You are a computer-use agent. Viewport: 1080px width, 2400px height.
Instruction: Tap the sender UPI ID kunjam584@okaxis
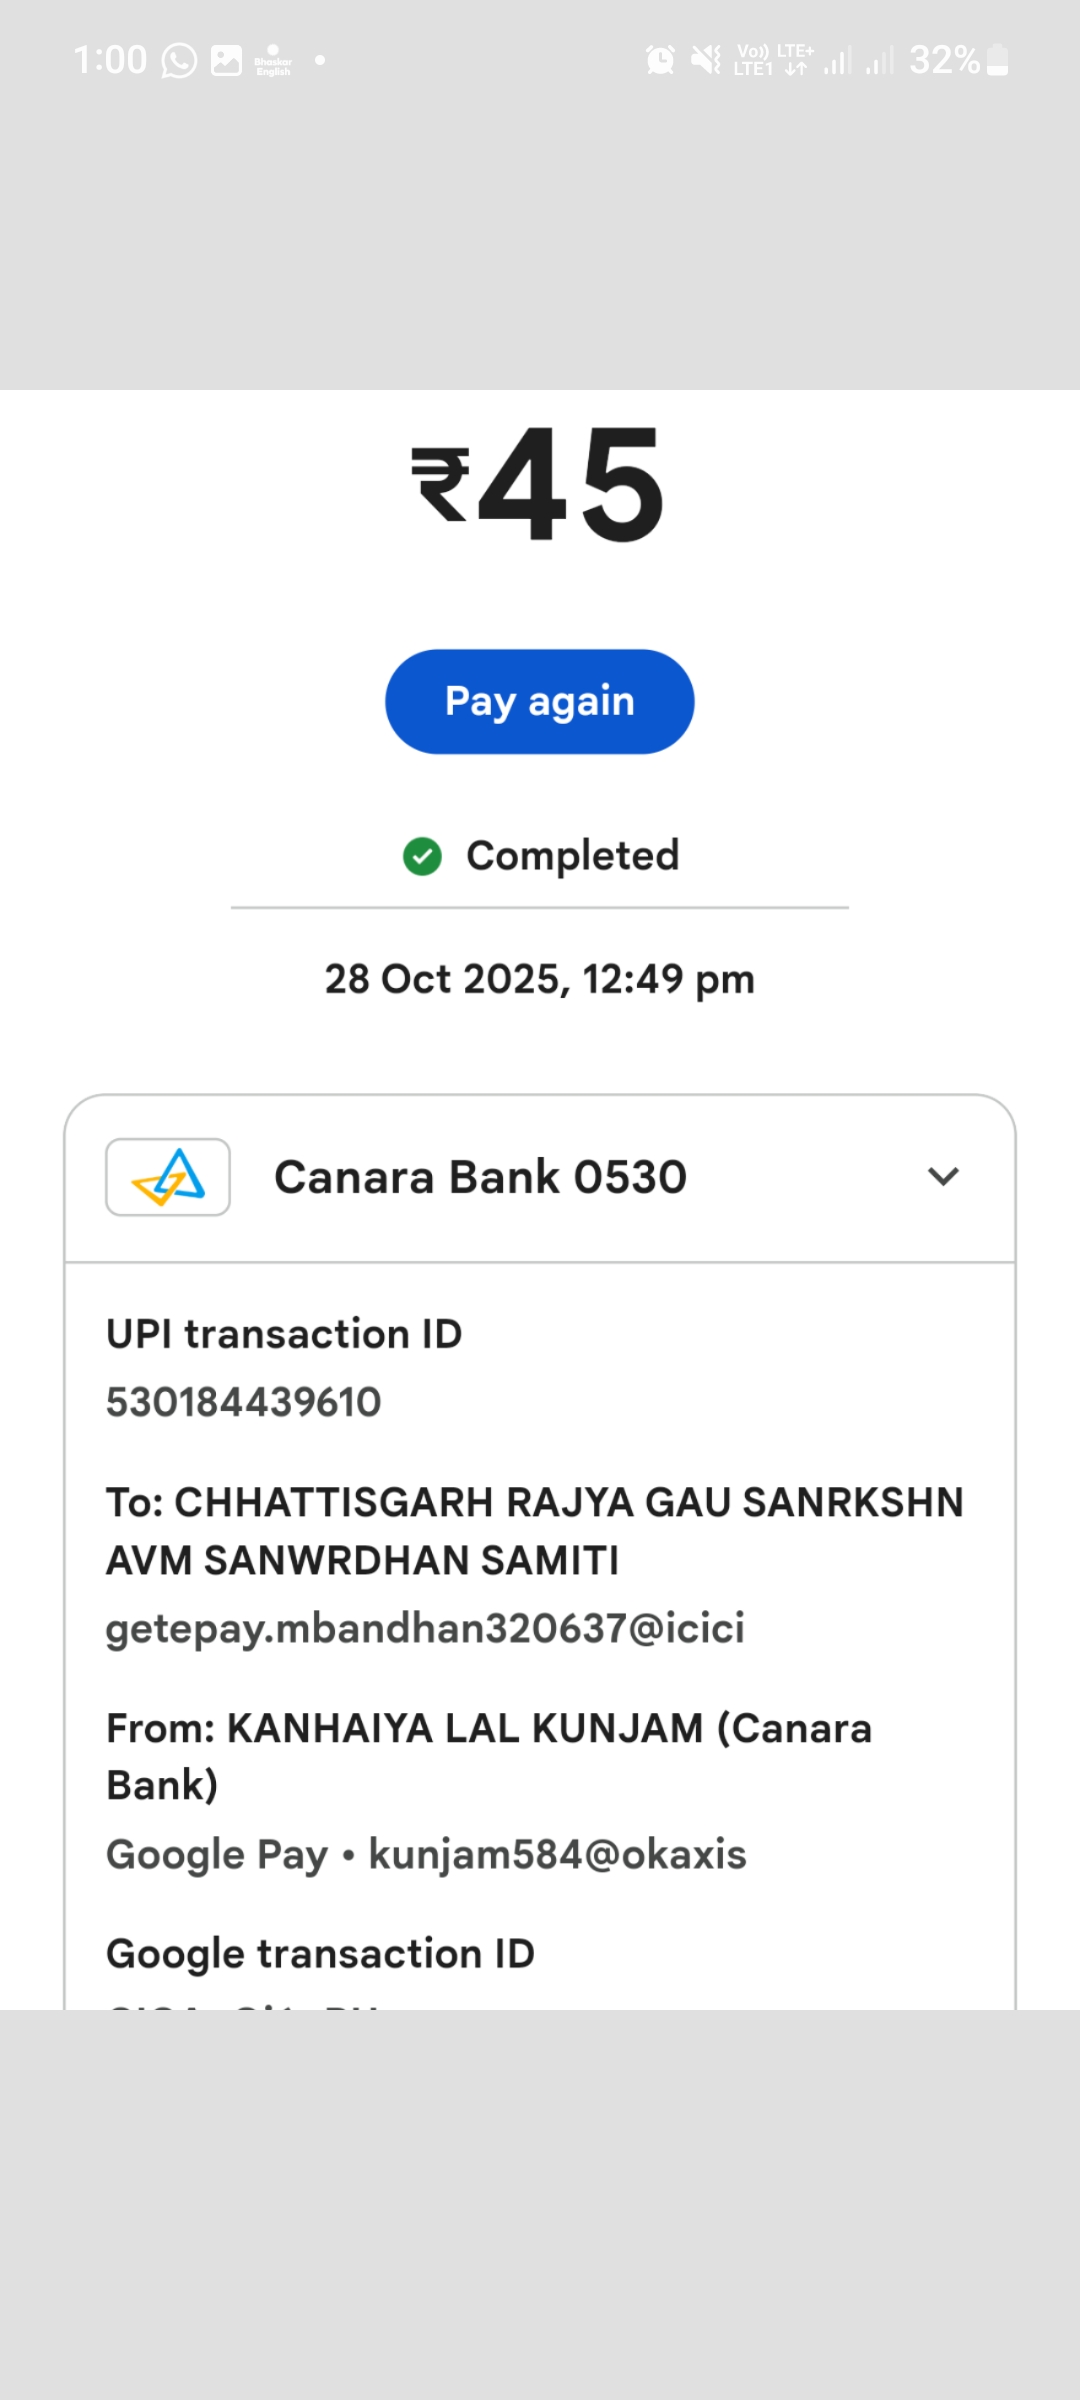pos(557,1854)
